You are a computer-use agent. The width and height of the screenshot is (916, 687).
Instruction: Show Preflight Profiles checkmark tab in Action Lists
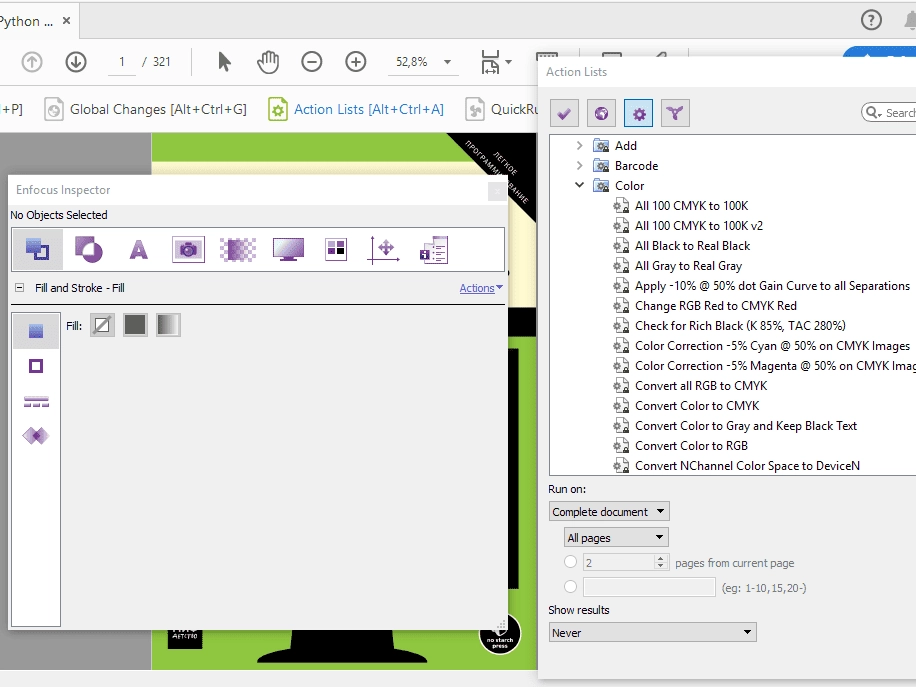click(x=564, y=113)
